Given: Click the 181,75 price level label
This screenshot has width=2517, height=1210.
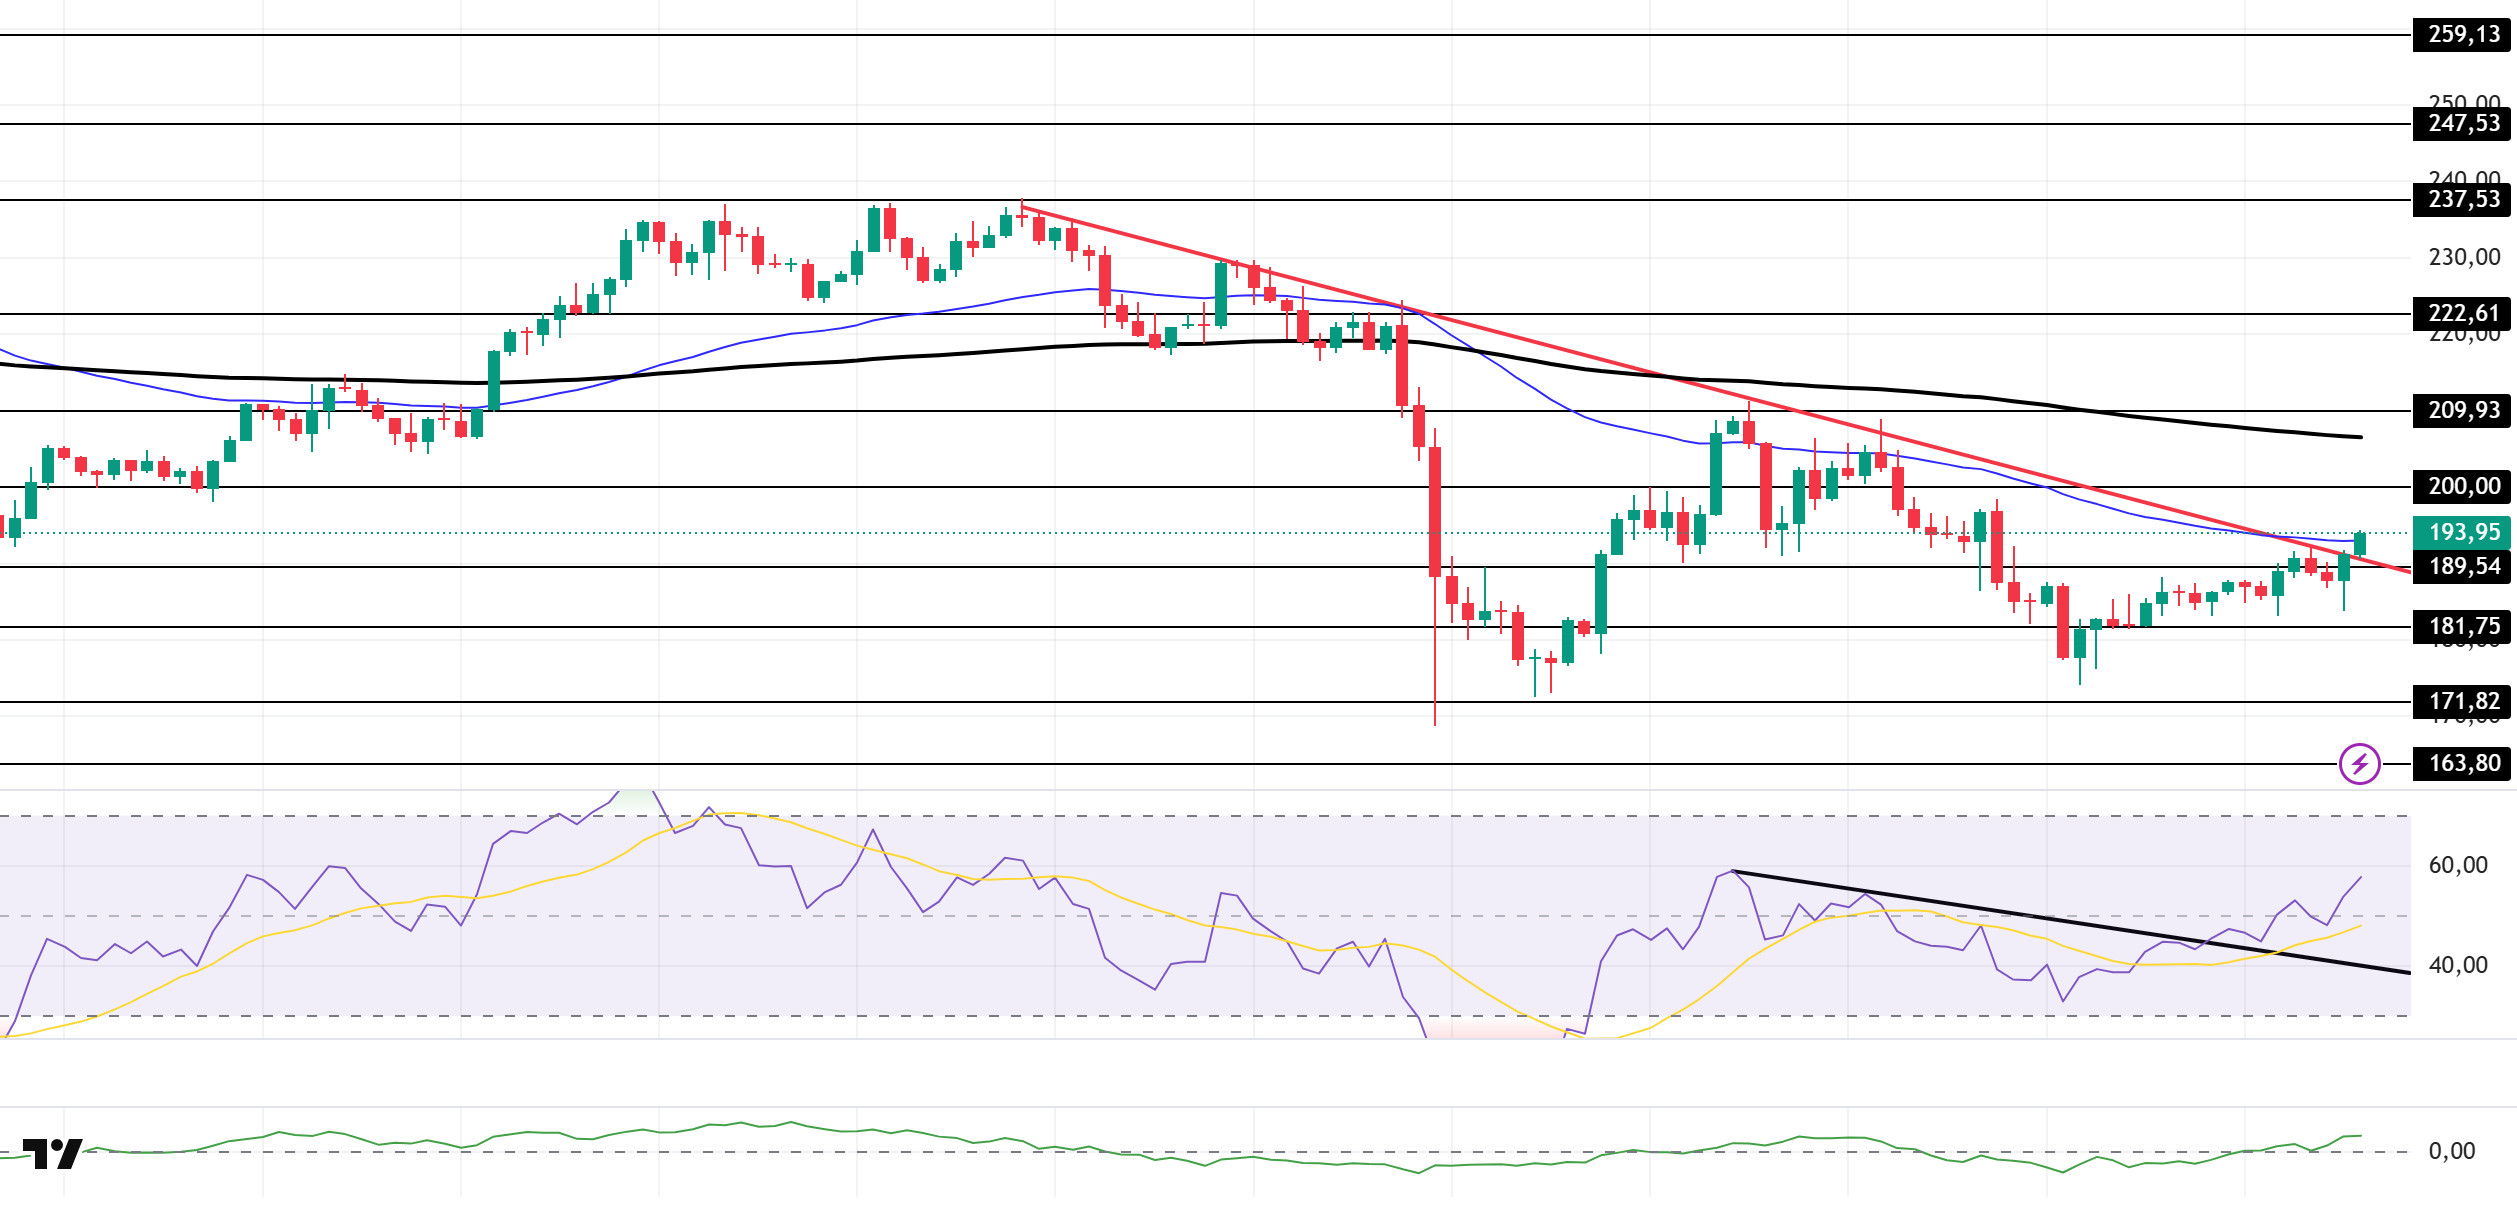Looking at the screenshot, I should pos(2463,627).
